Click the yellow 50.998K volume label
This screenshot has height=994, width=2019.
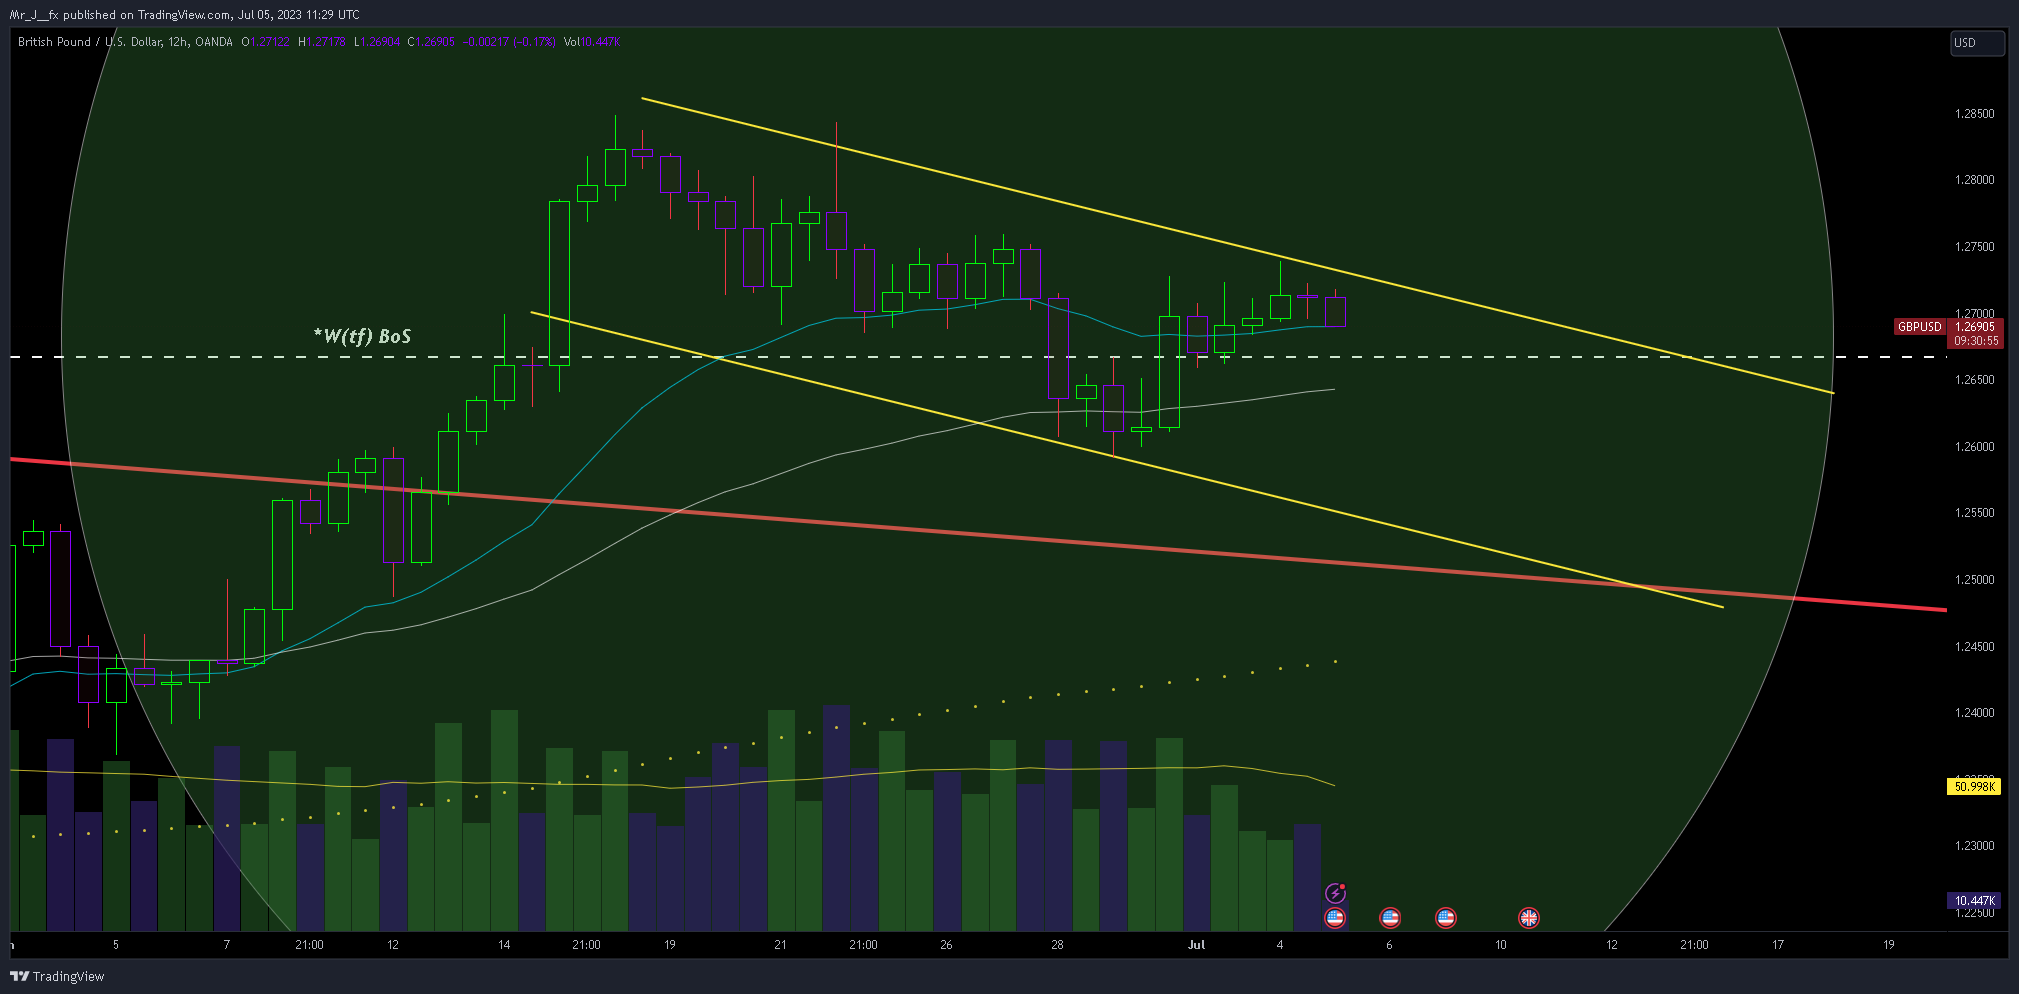coord(1974,787)
